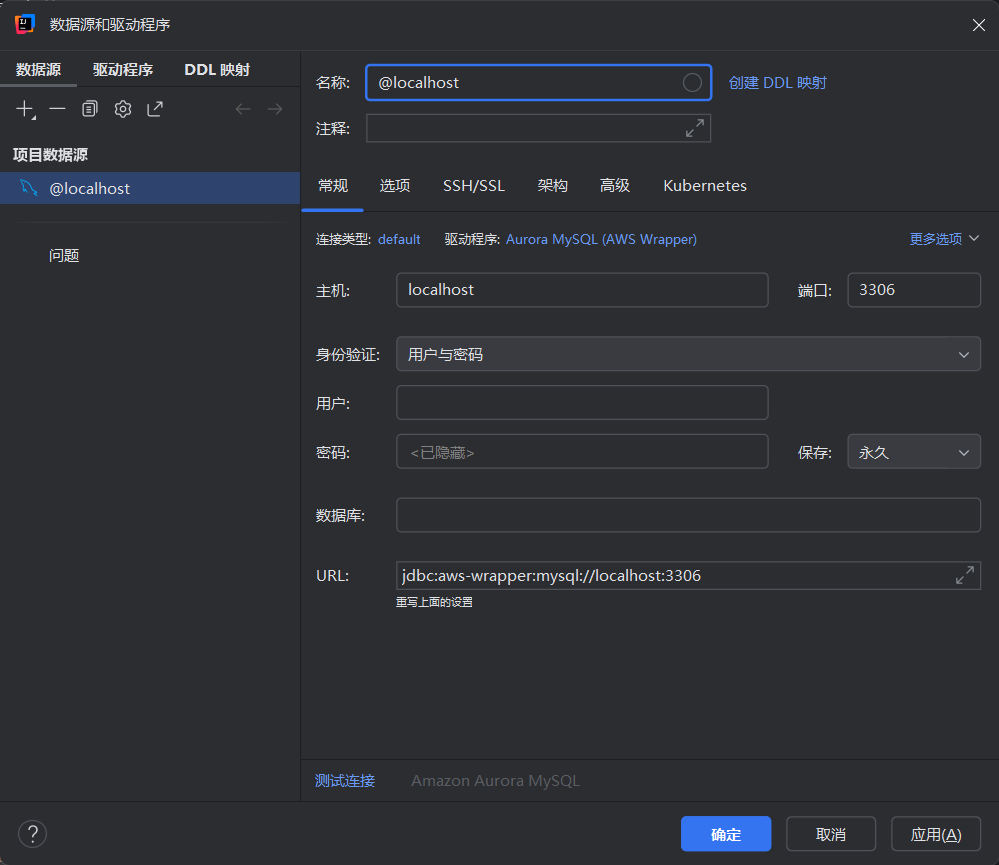
Task: Click the 测试连接 link
Action: [345, 780]
